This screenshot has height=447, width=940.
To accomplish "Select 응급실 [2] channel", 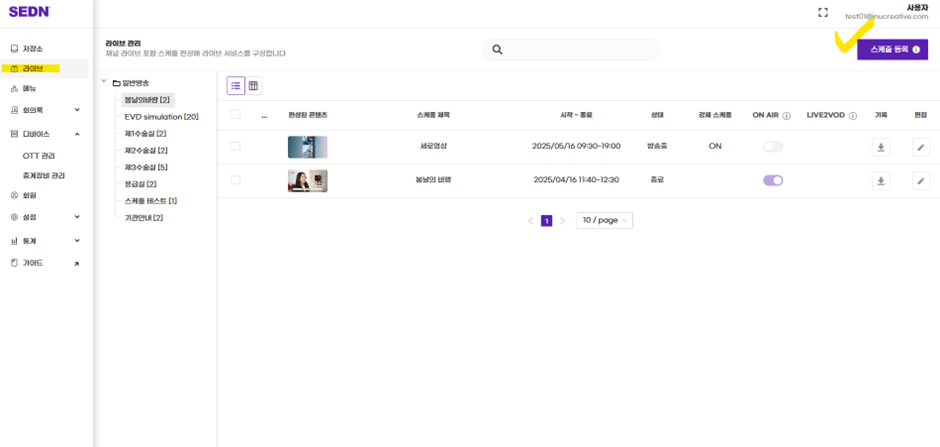I will tap(140, 184).
